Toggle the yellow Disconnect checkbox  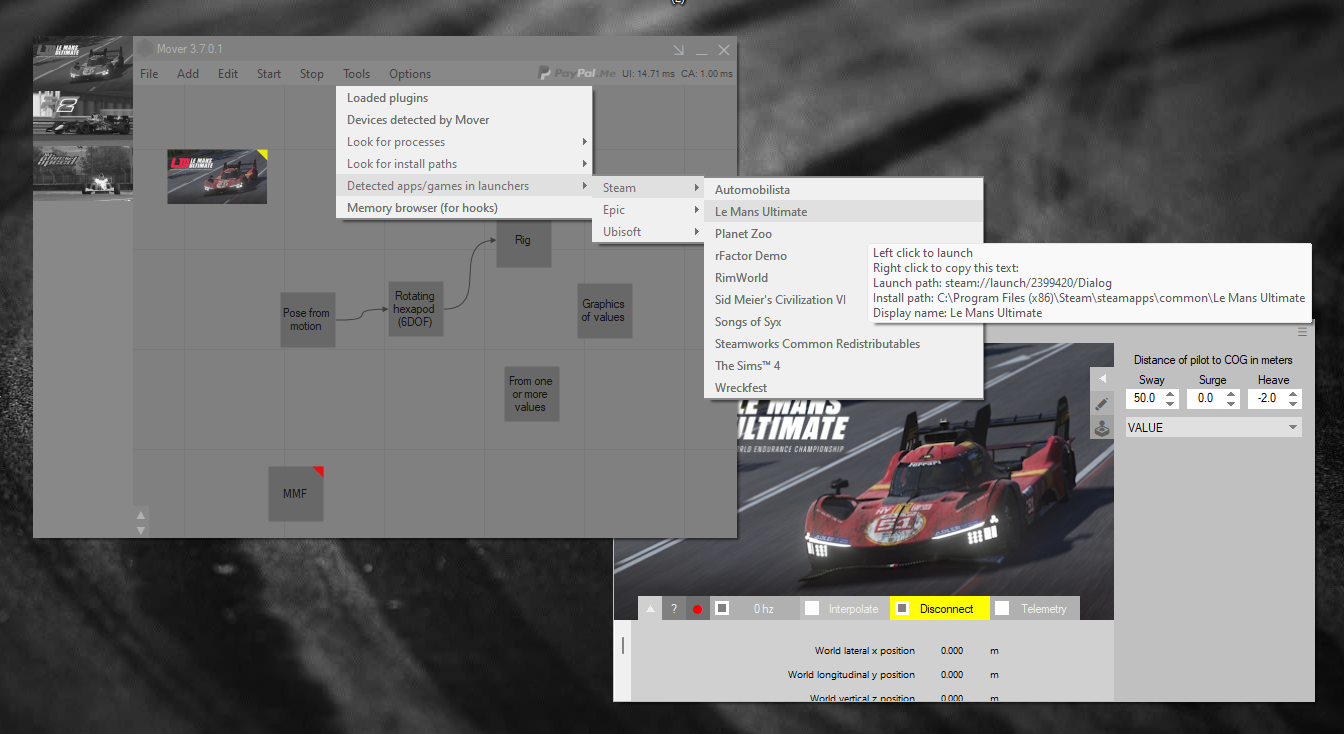902,608
